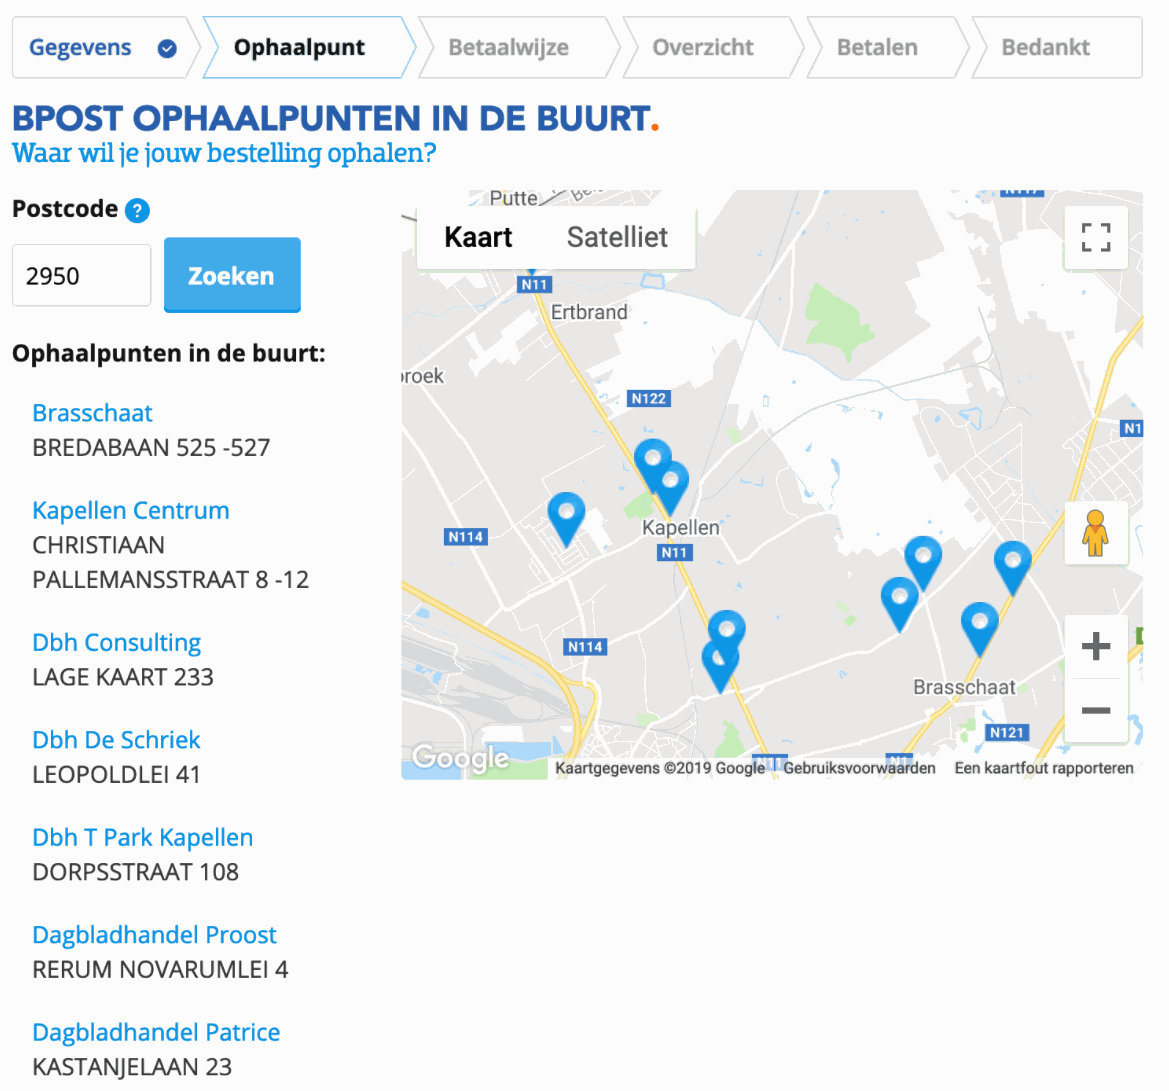Select the map pin directly above Kapellen label
1169x1091 pixels.
[x=671, y=488]
